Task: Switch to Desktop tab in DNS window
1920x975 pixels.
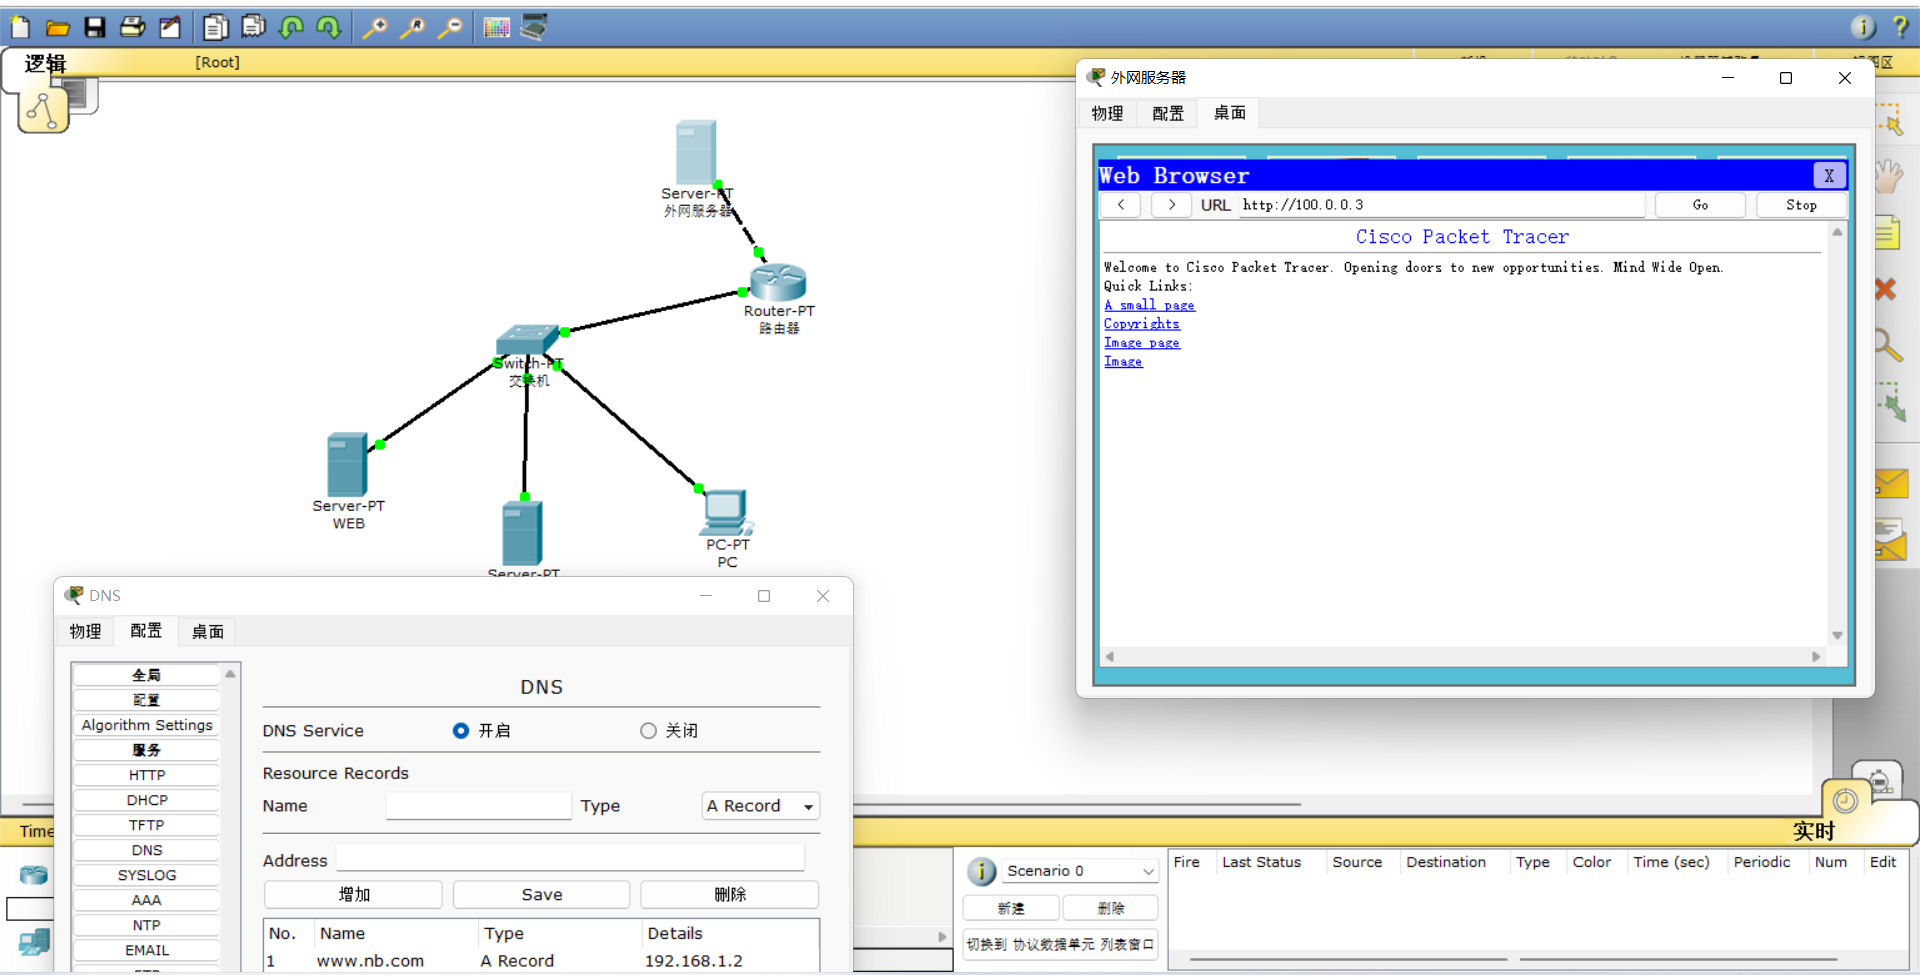Action: pos(208,631)
